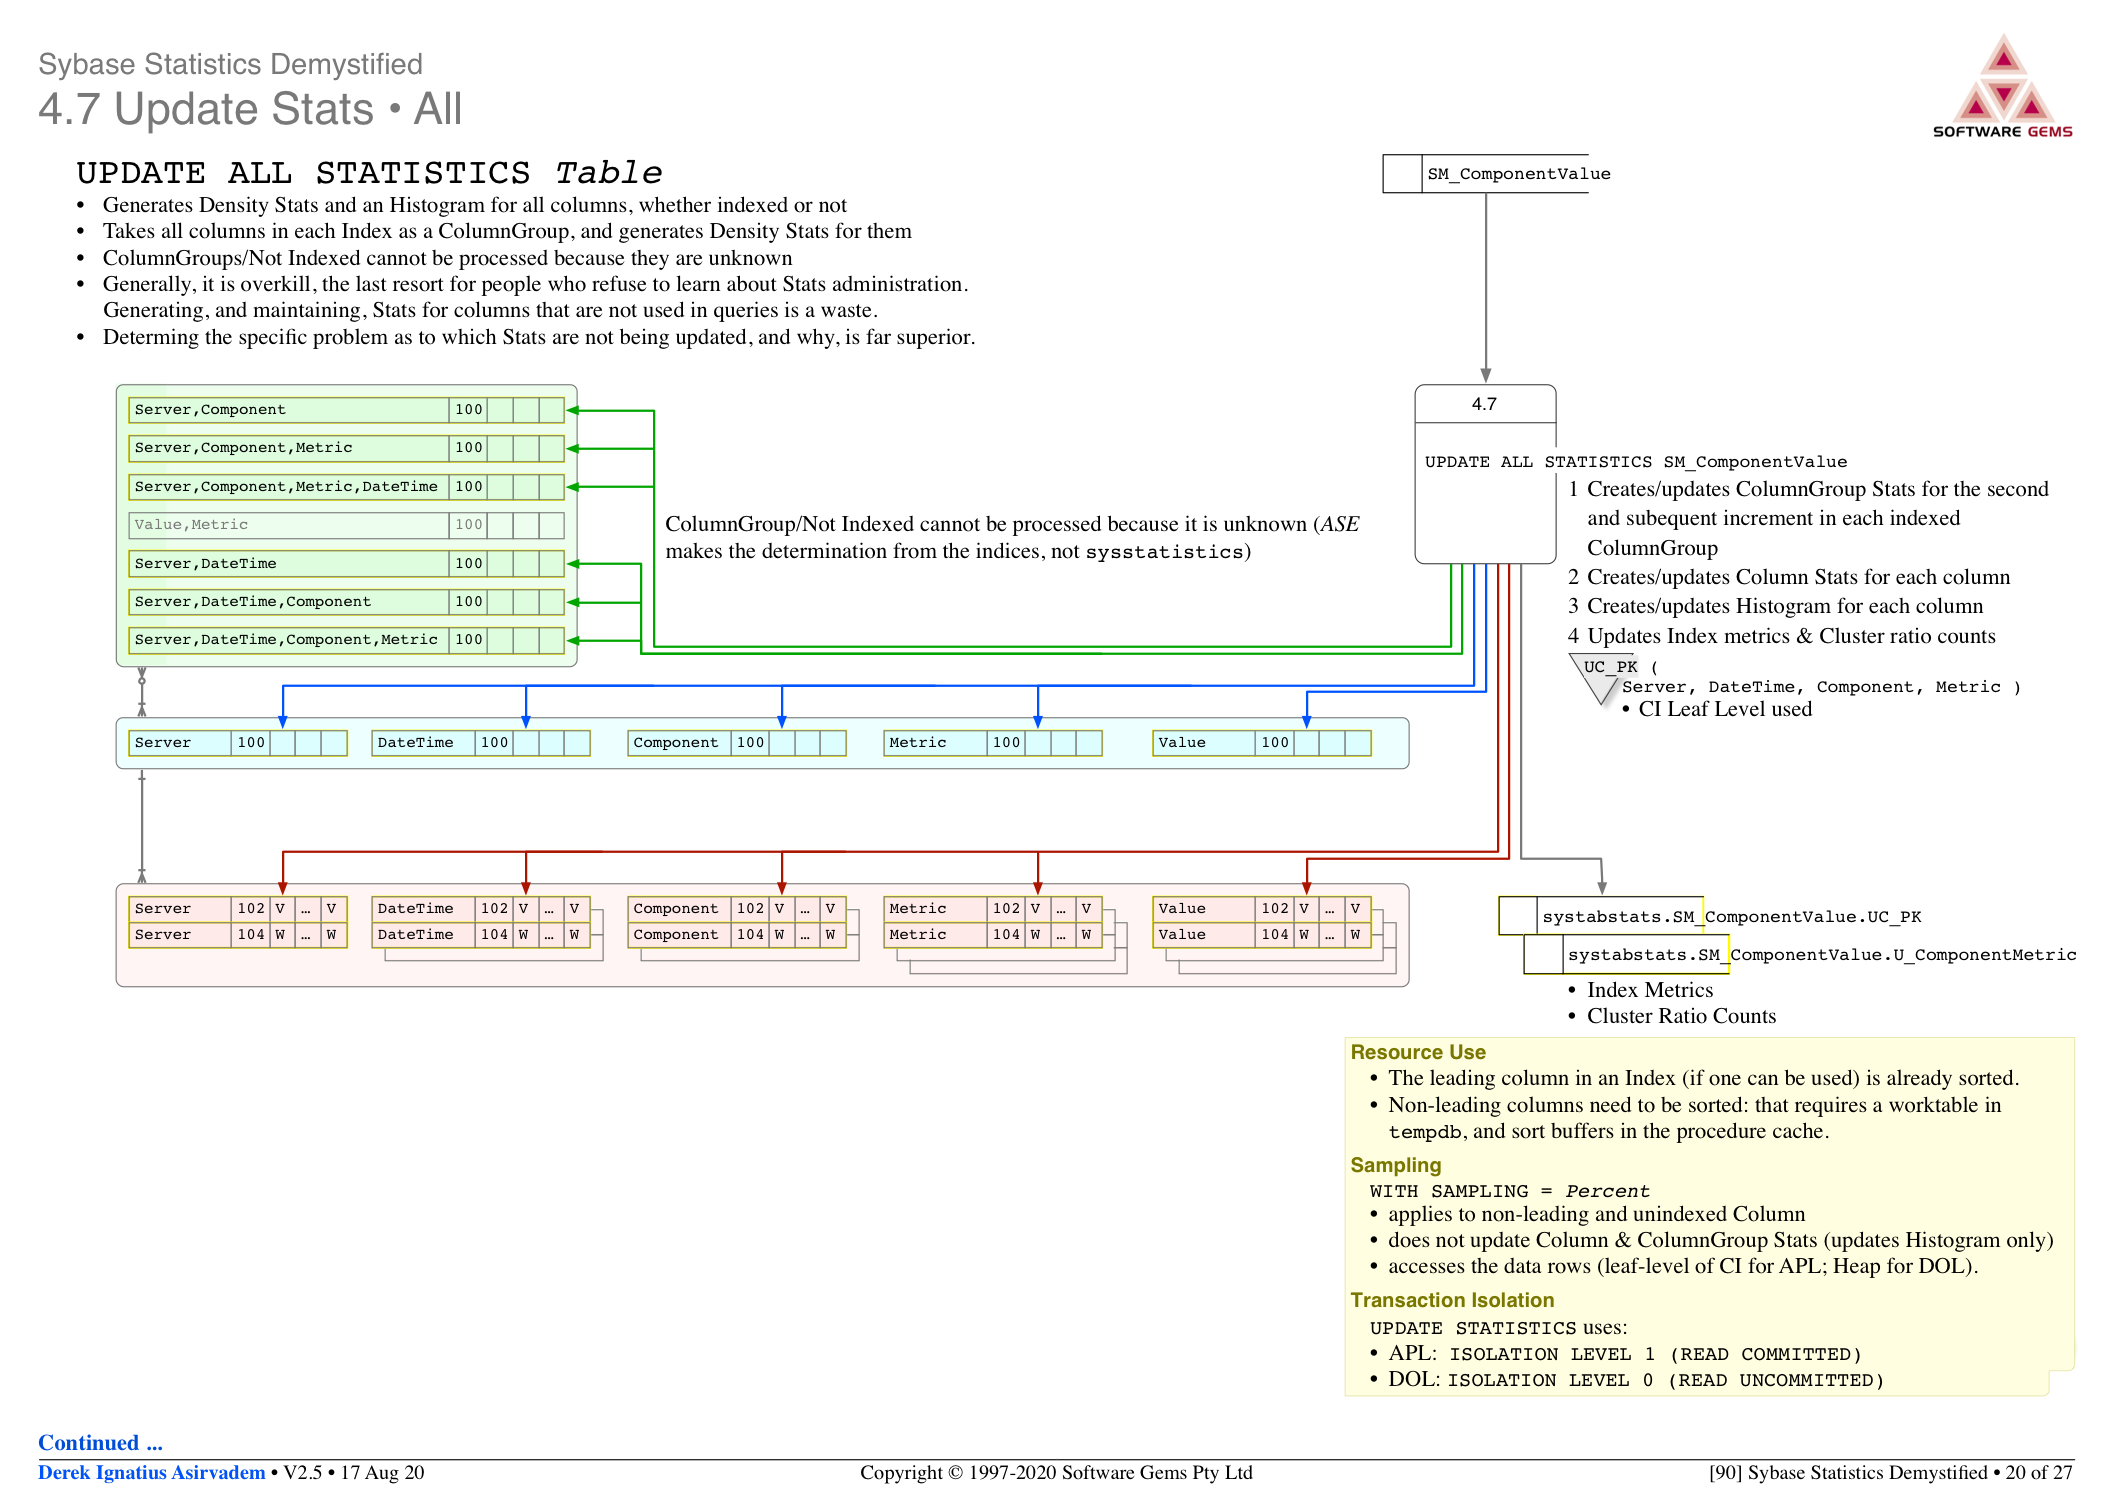
Task: Click the 'WITH SAMPLING = Percent' text
Action: [x=1510, y=1192]
